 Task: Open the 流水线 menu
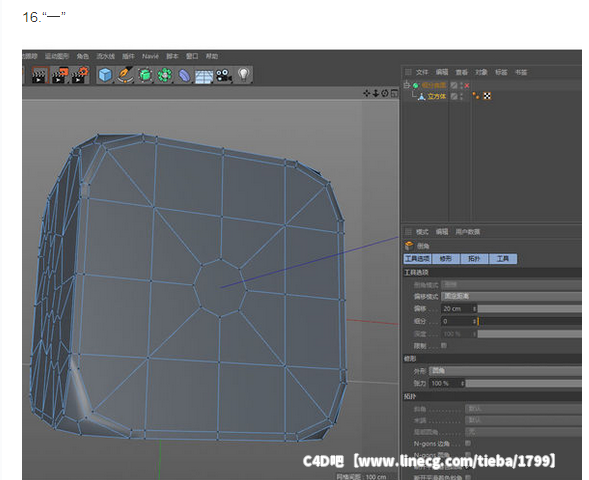pos(106,56)
